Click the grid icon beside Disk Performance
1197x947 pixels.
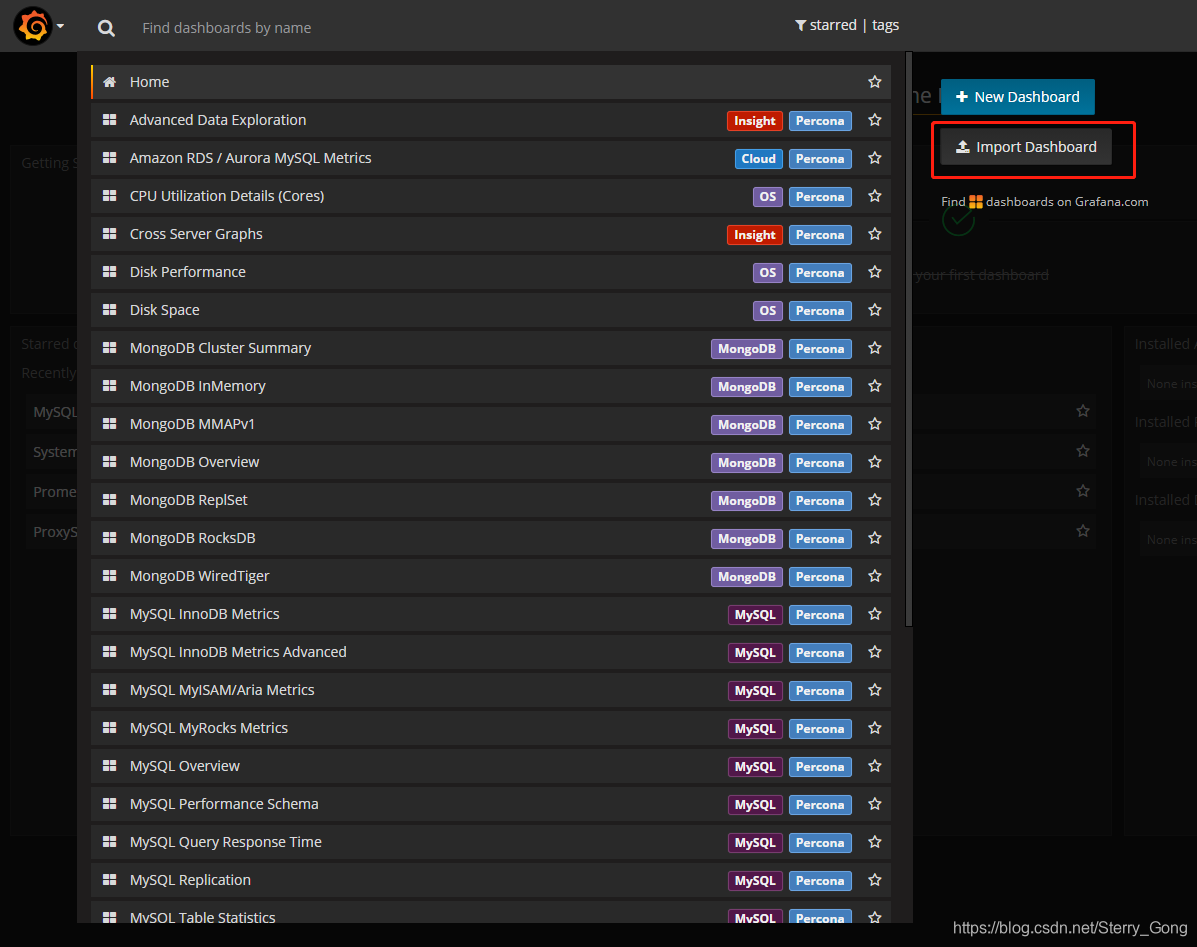pyautogui.click(x=109, y=272)
